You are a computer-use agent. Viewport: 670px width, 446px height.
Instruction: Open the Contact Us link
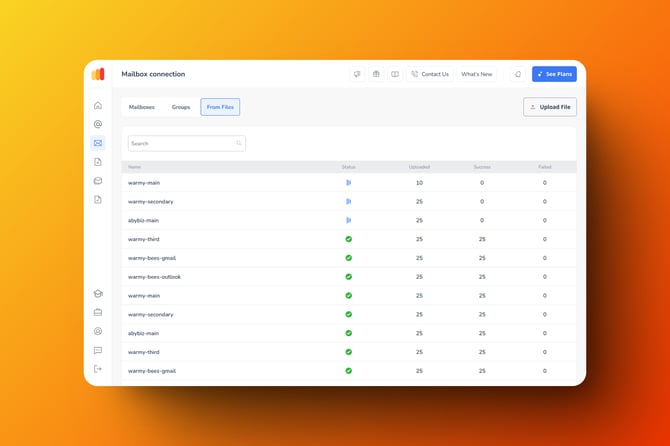[430, 74]
